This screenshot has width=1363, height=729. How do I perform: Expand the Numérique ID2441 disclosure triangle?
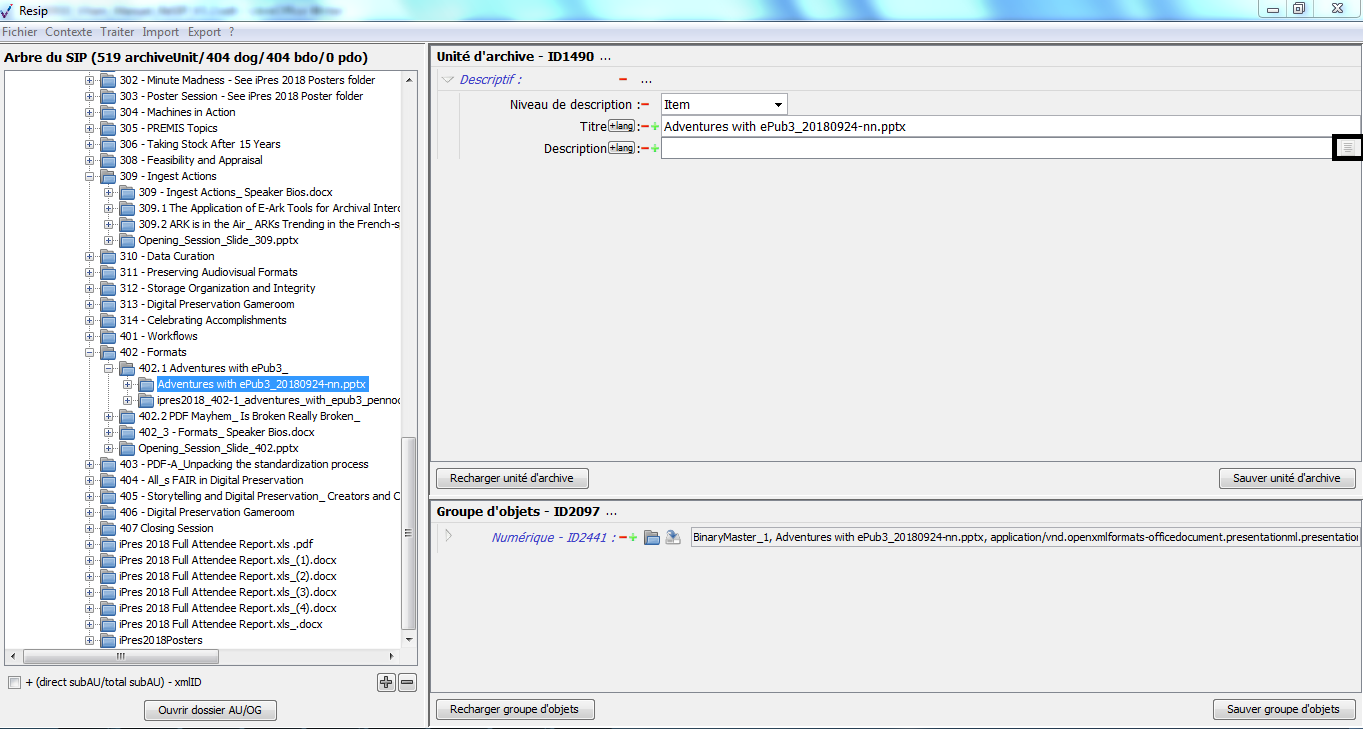[448, 537]
